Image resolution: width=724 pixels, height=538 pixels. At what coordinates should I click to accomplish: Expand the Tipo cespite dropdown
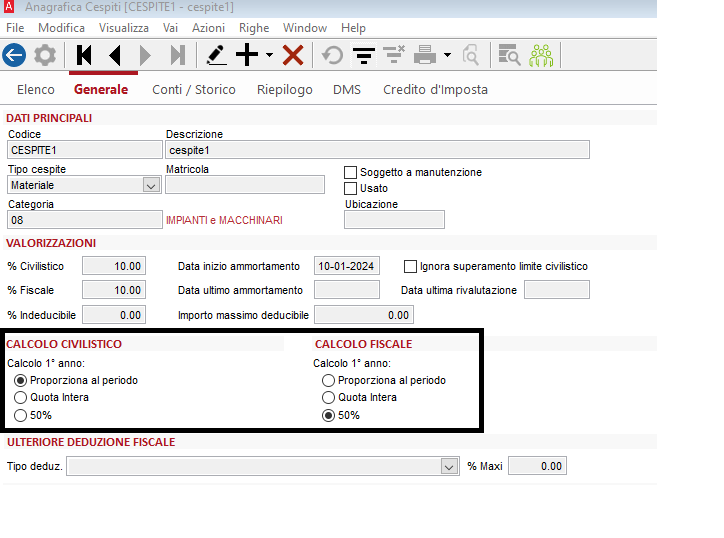click(x=151, y=185)
